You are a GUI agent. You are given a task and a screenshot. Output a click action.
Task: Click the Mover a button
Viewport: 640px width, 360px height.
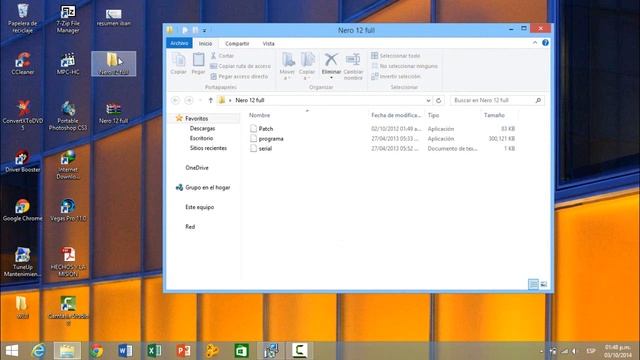(287, 66)
